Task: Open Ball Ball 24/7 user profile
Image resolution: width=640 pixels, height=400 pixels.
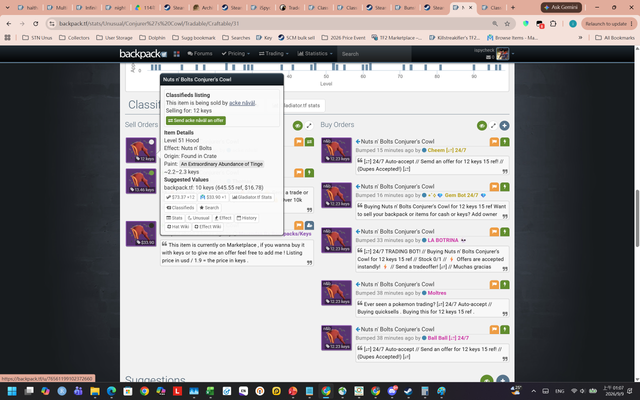Action: [x=448, y=338]
